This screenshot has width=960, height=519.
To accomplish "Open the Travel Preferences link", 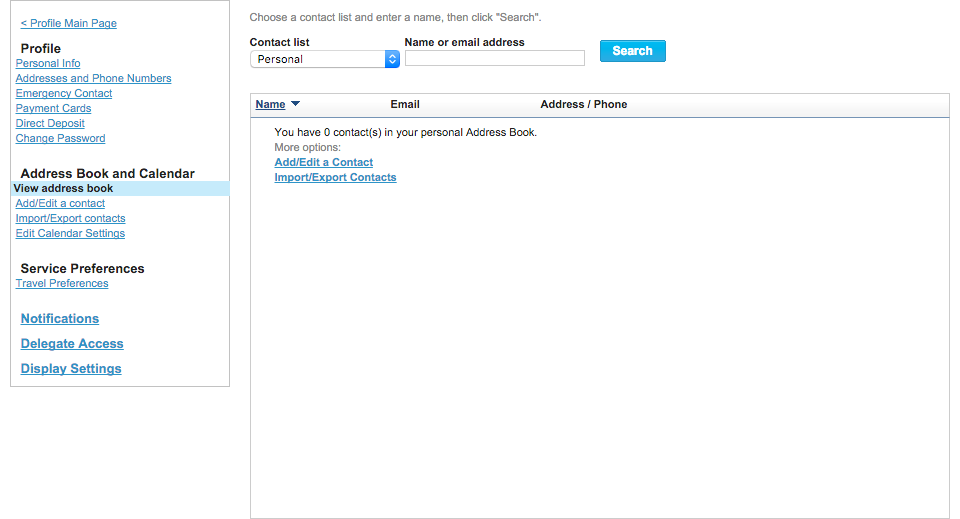I will click(62, 283).
